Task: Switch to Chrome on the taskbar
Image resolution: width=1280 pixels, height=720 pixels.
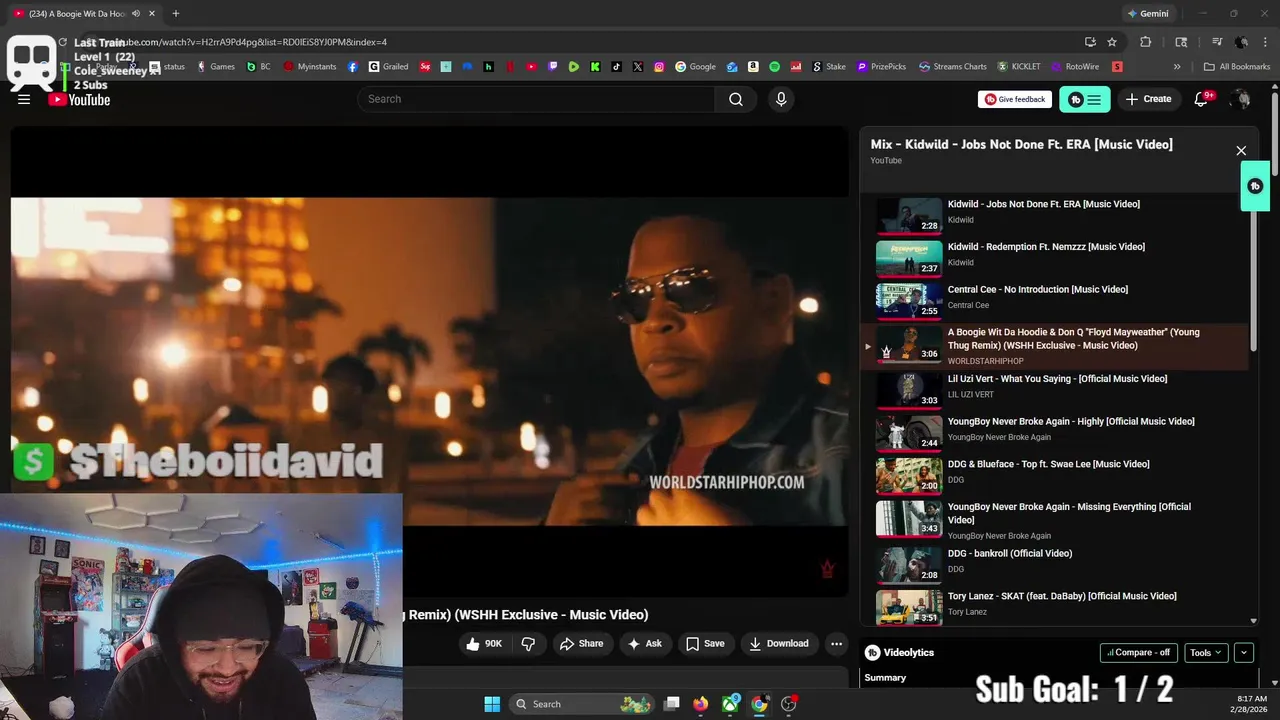Action: [759, 704]
